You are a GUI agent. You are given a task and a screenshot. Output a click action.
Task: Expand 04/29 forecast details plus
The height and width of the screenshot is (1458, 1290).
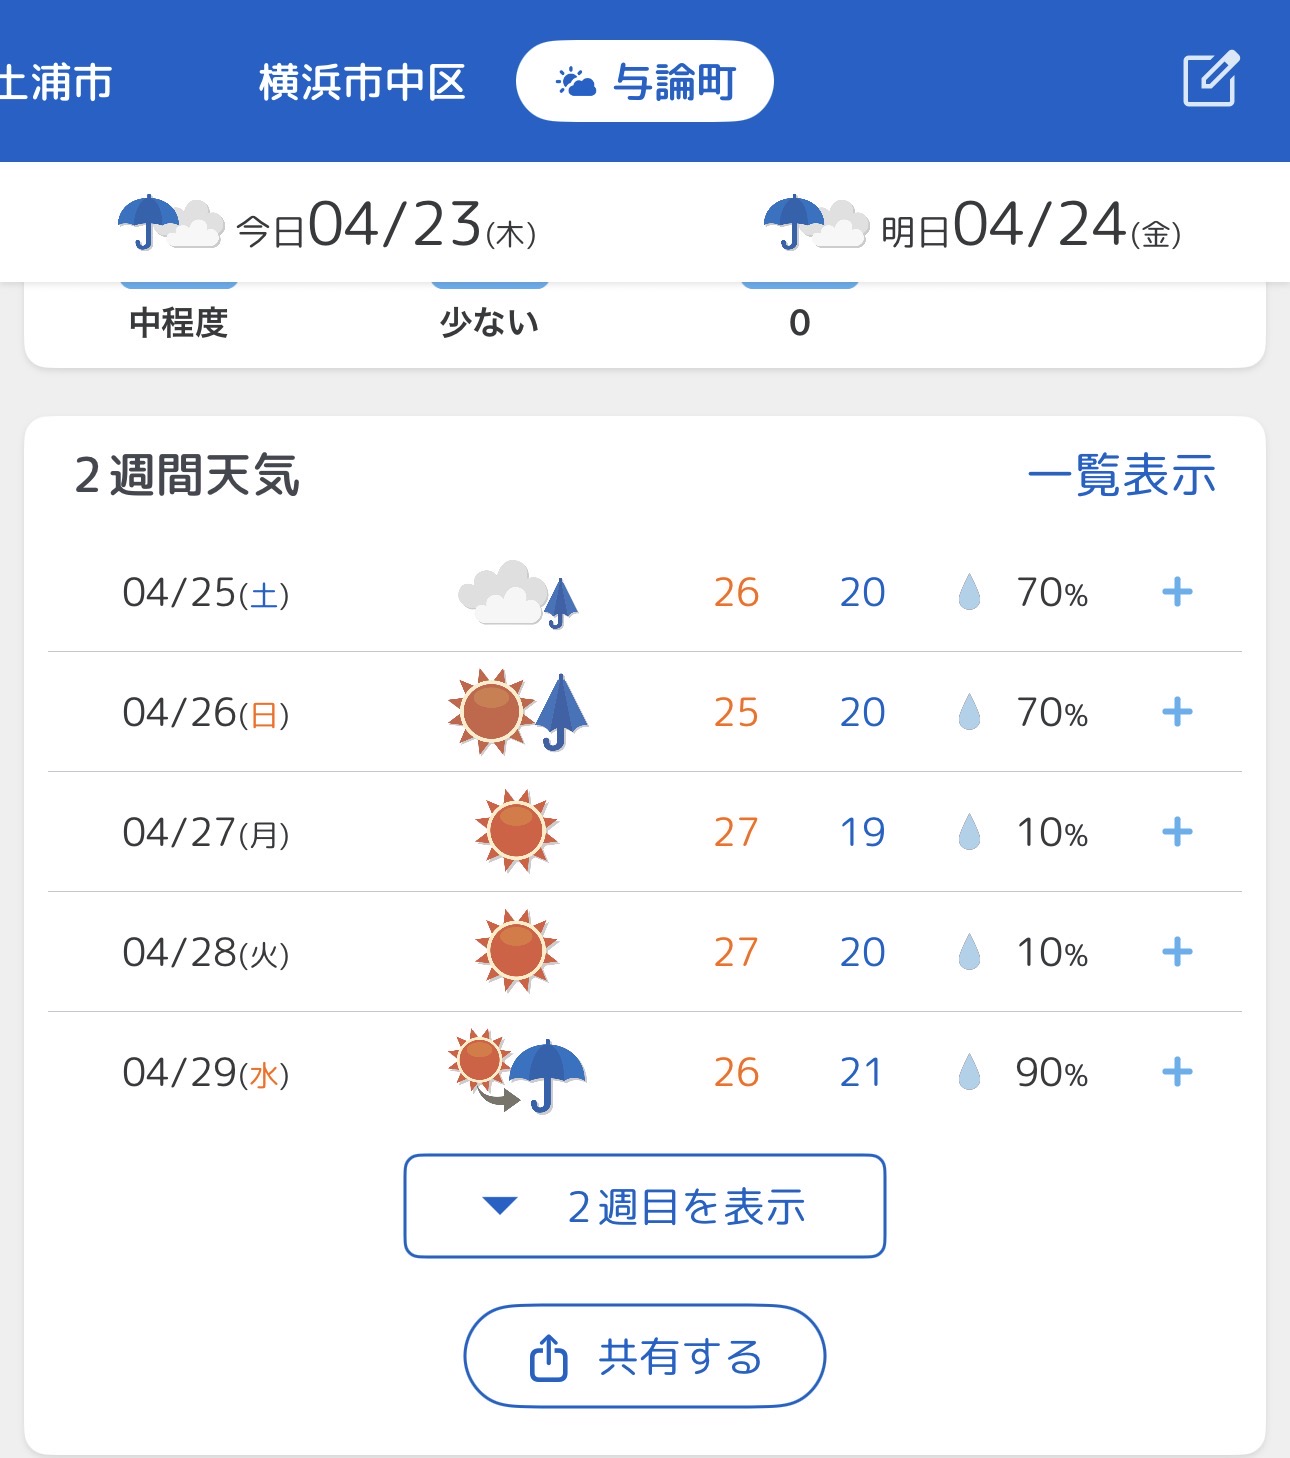(1177, 1072)
